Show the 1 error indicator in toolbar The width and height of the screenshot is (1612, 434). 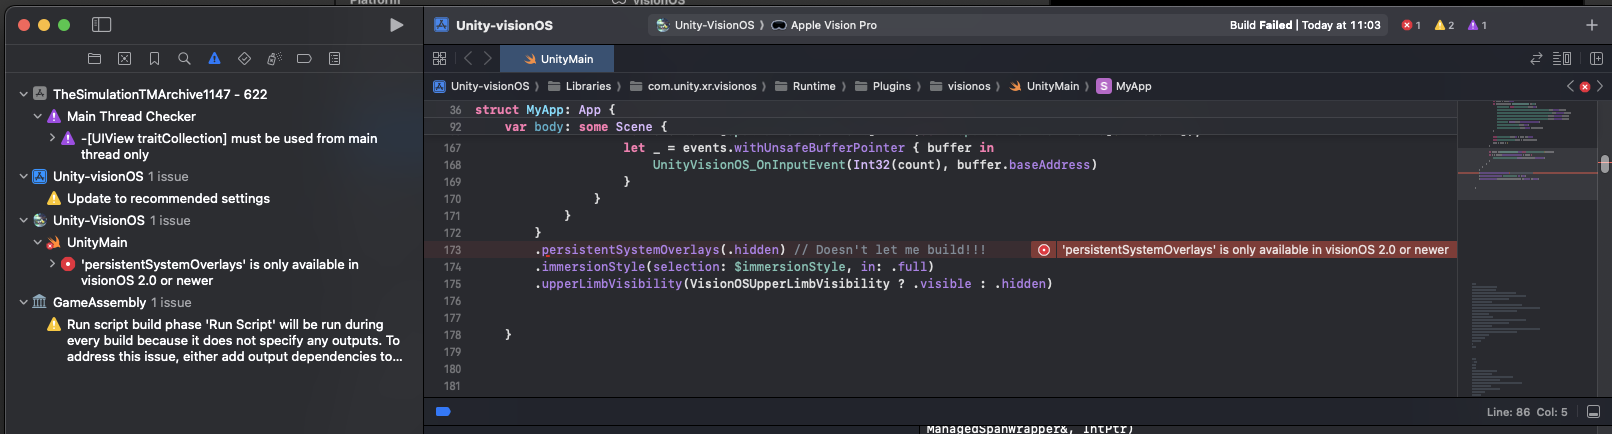1411,25
